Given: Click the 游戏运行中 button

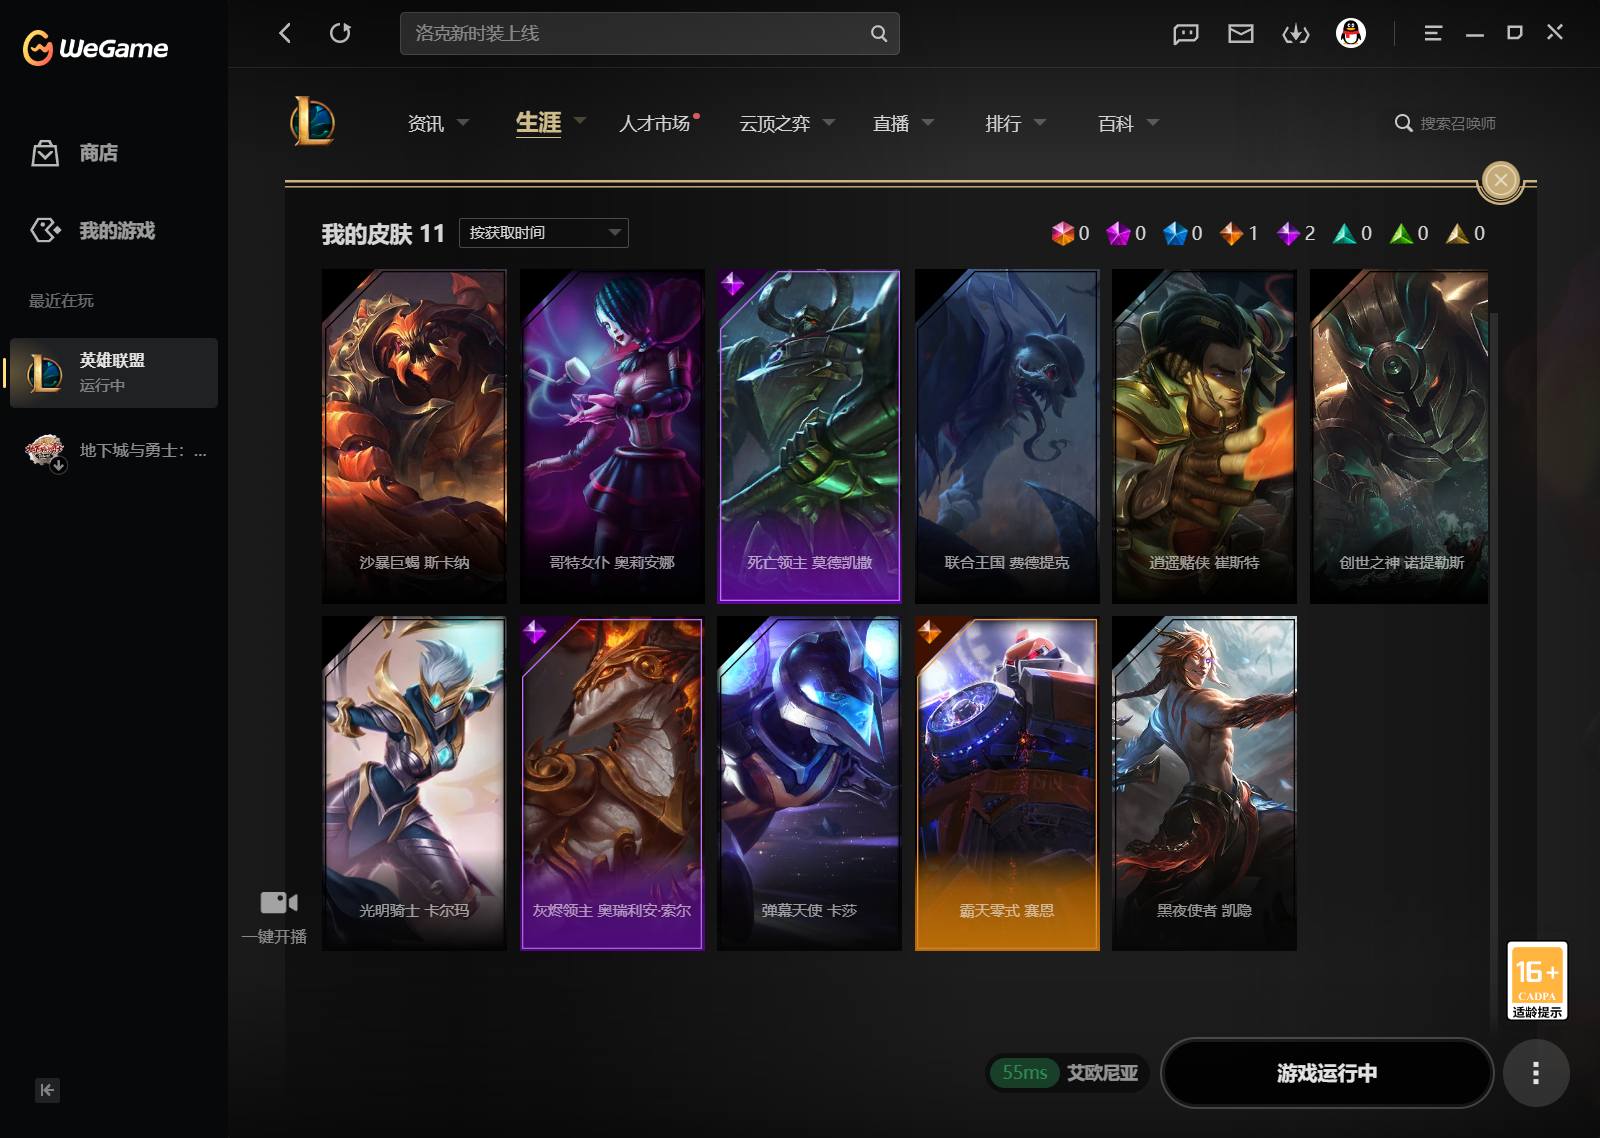Looking at the screenshot, I should [1327, 1073].
